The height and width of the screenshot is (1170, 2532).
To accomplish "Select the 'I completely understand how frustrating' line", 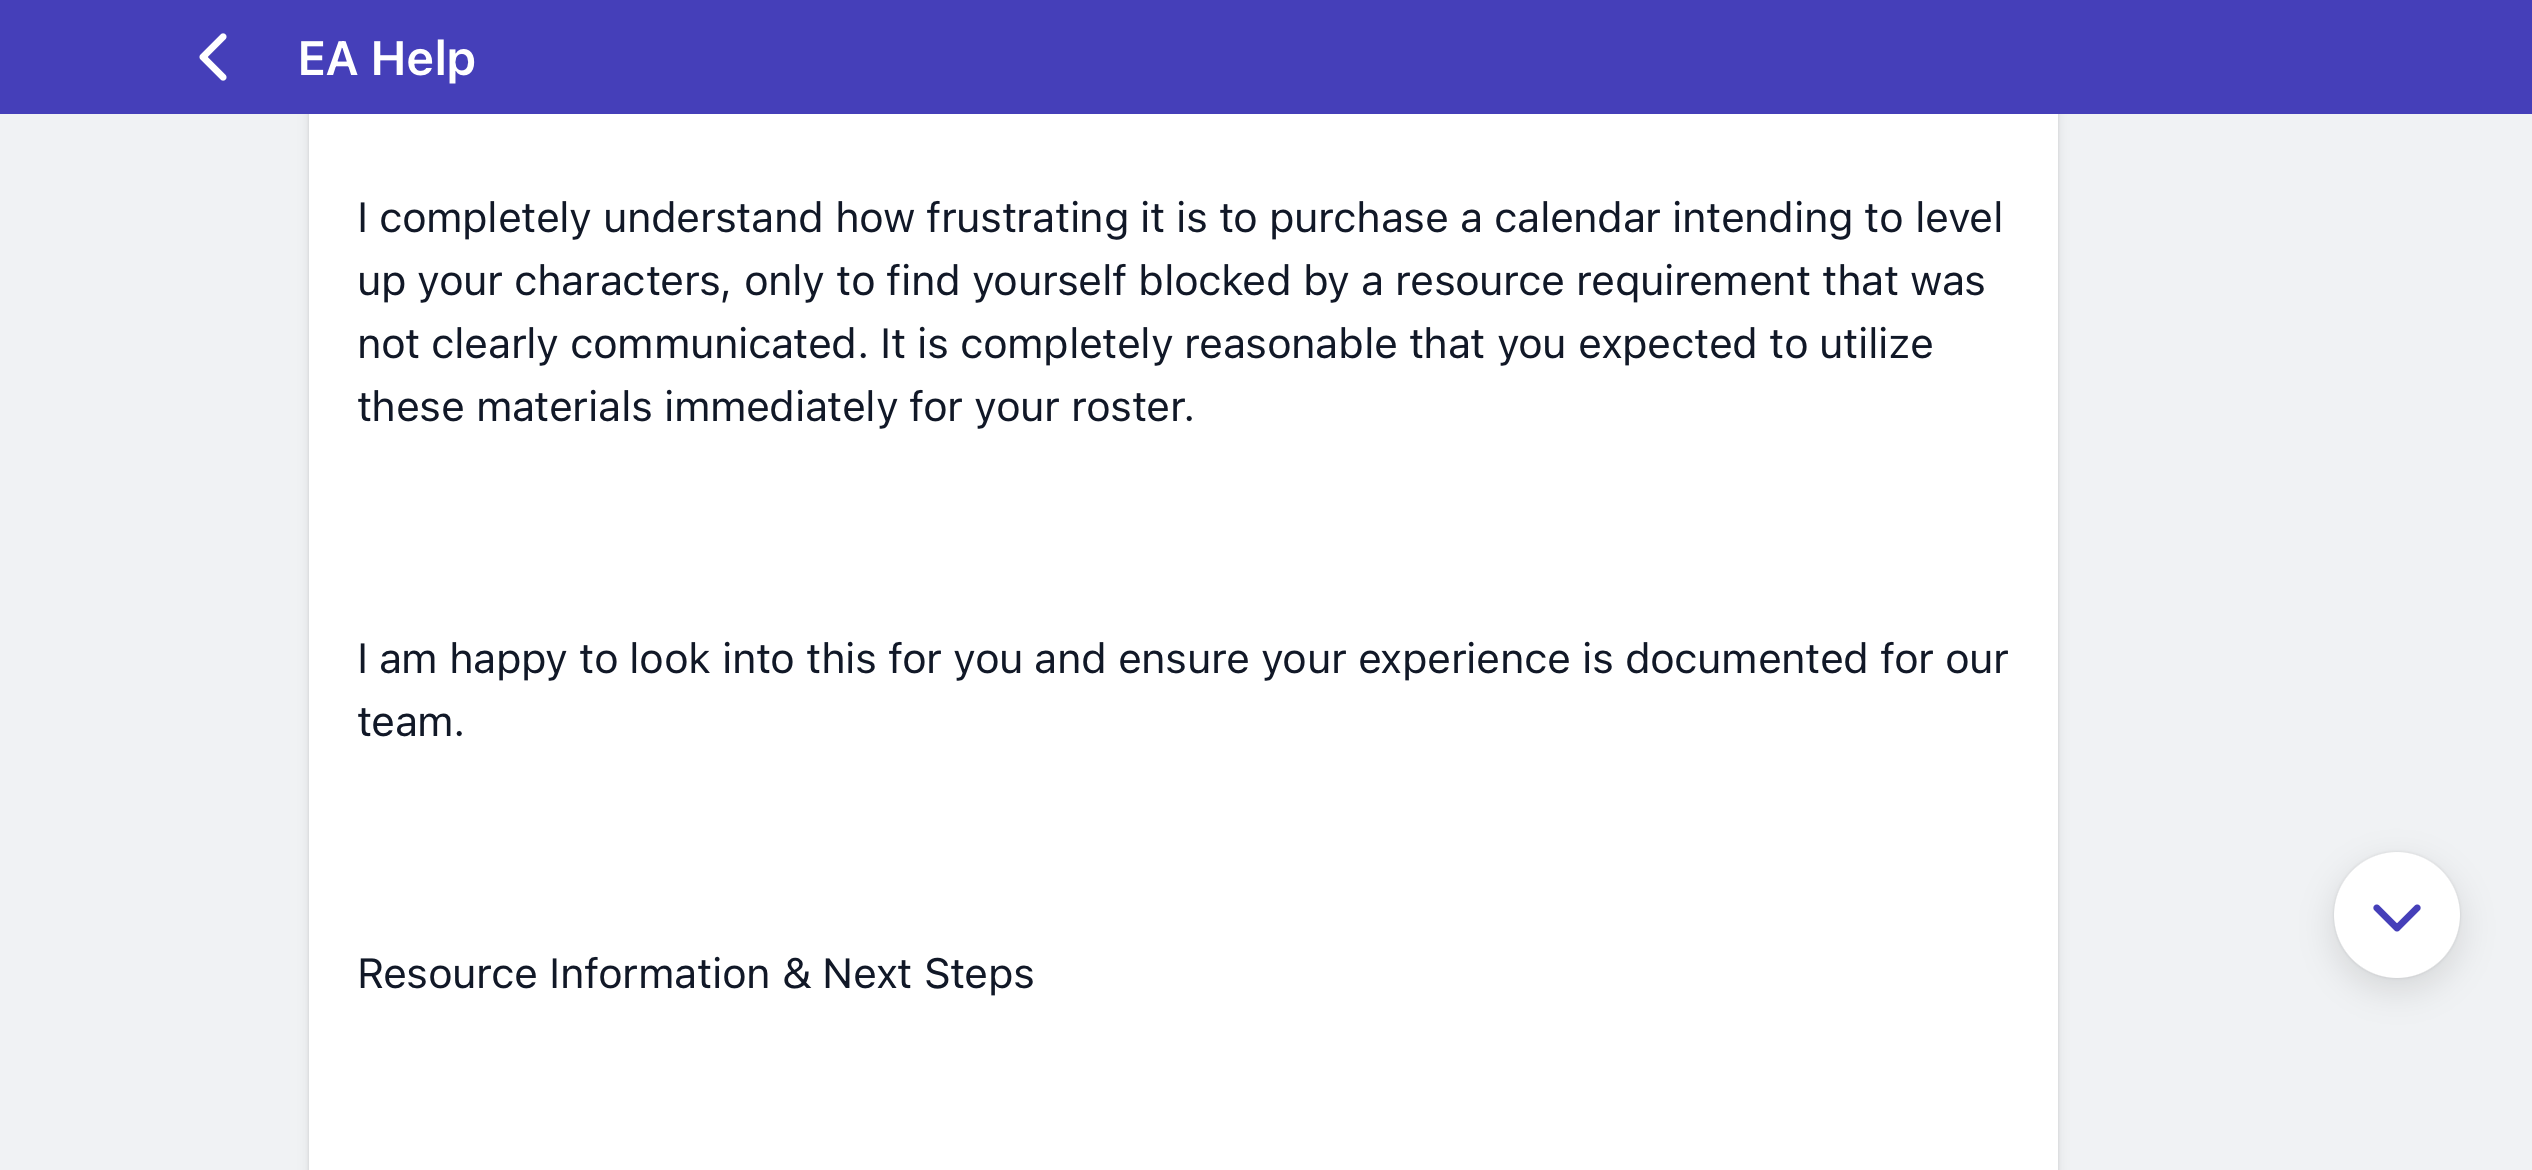I will tap(1179, 218).
